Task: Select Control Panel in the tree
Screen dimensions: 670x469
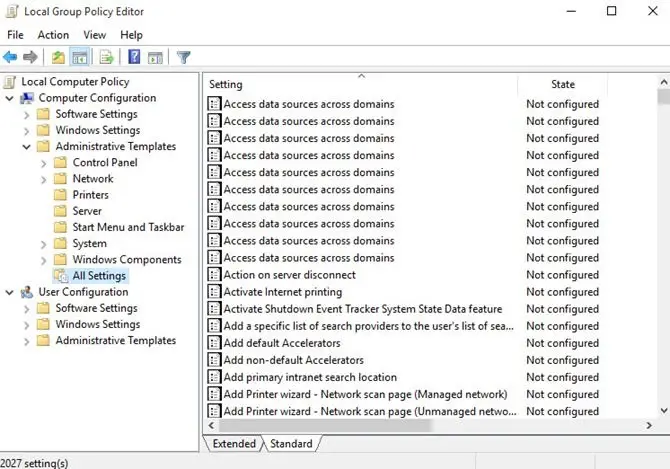Action: click(105, 163)
